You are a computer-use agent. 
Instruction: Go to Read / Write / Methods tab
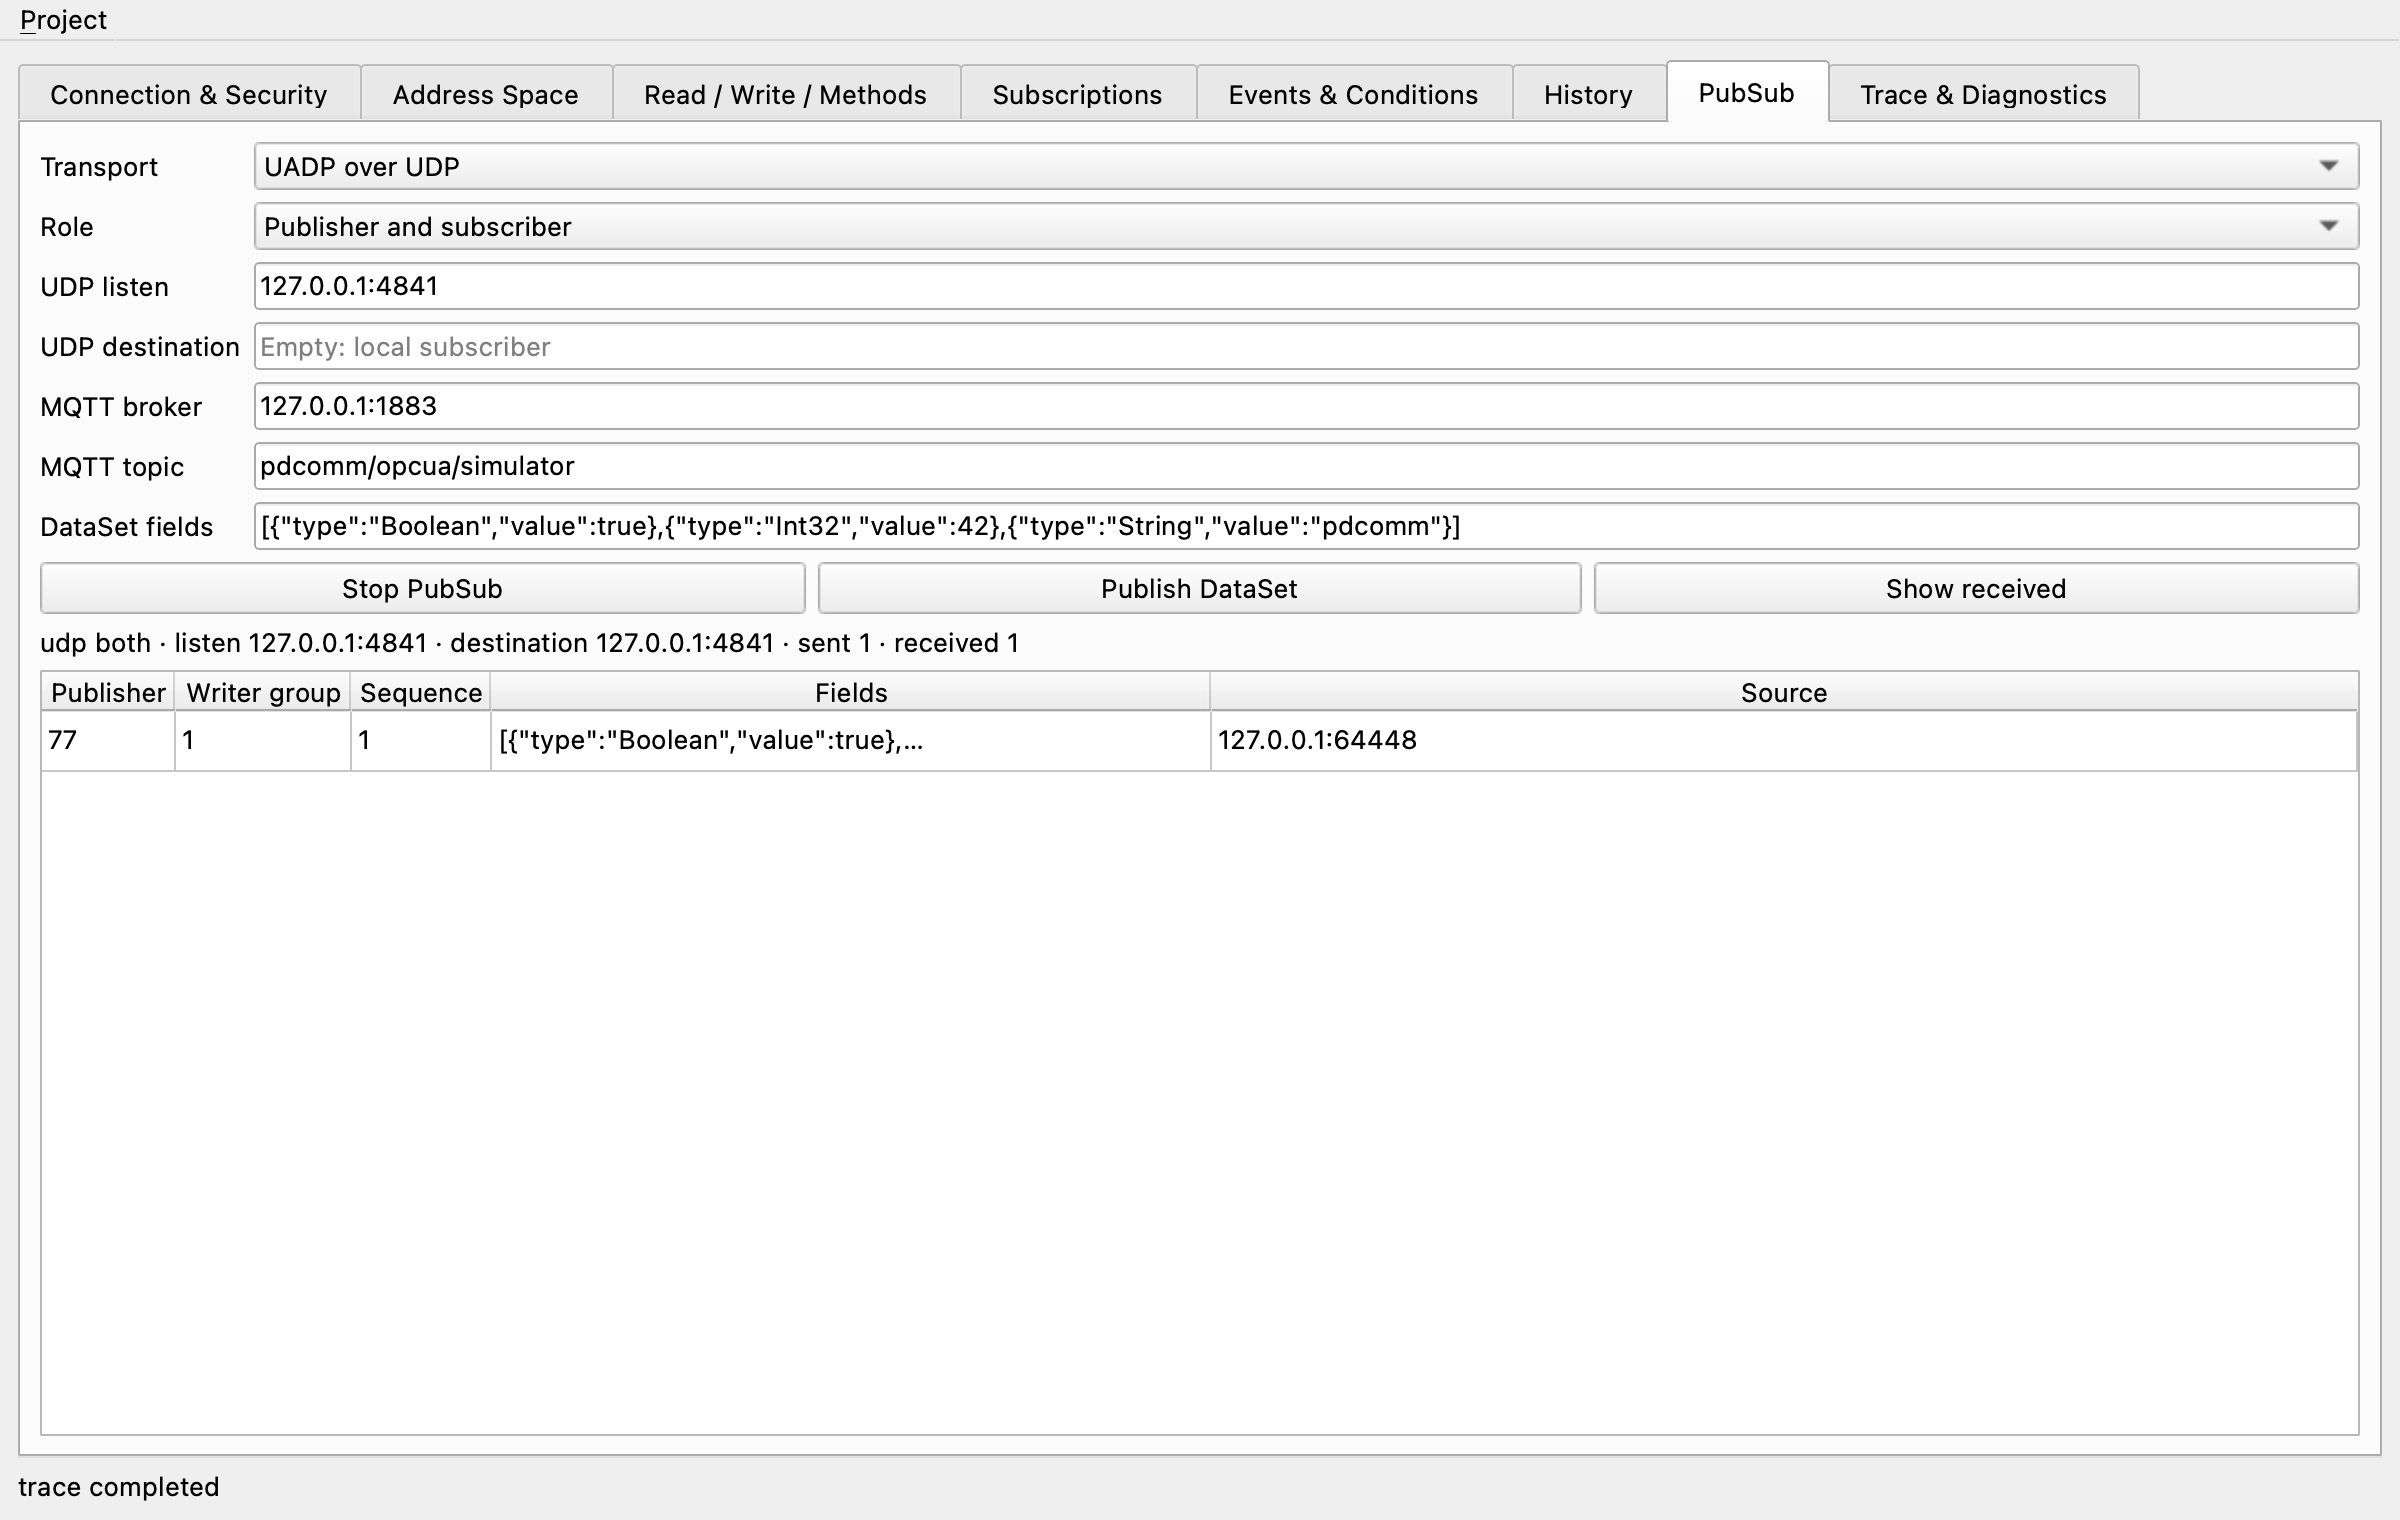pyautogui.click(x=786, y=94)
